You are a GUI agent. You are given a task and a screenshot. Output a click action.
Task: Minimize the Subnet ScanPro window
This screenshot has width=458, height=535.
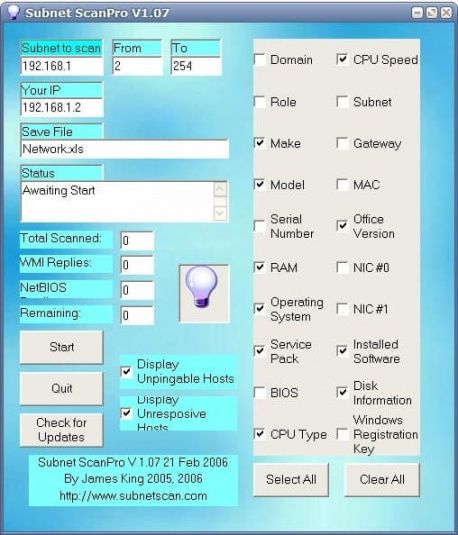(x=417, y=13)
